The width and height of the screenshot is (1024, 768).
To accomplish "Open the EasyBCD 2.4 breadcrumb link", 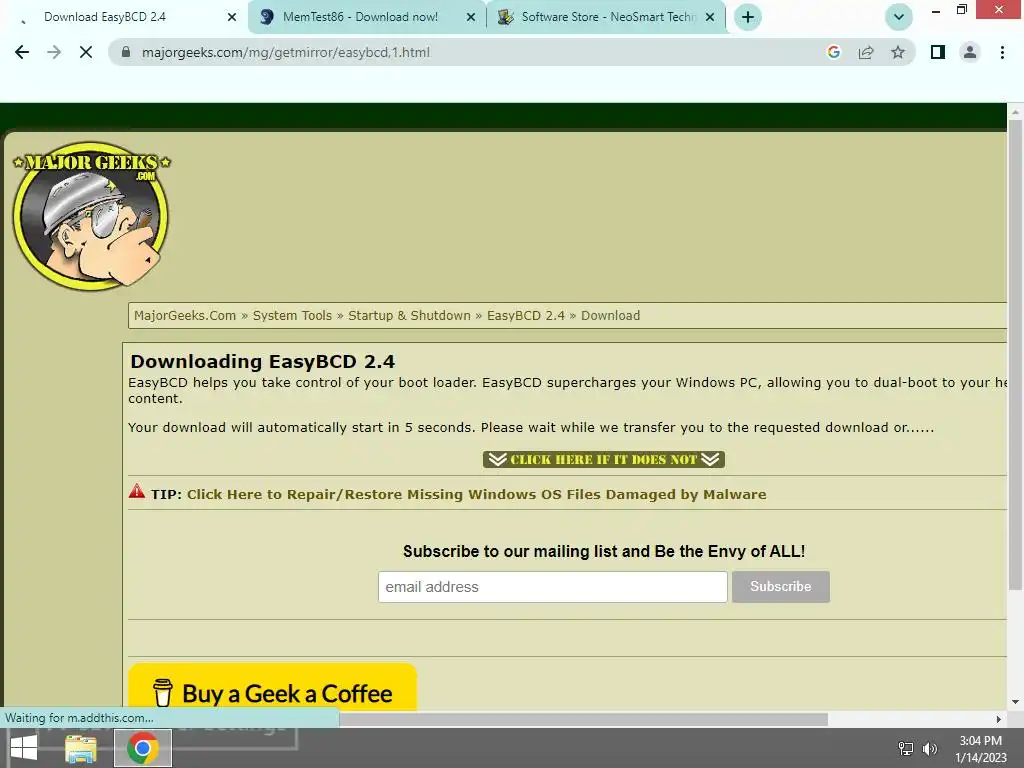I will [526, 315].
